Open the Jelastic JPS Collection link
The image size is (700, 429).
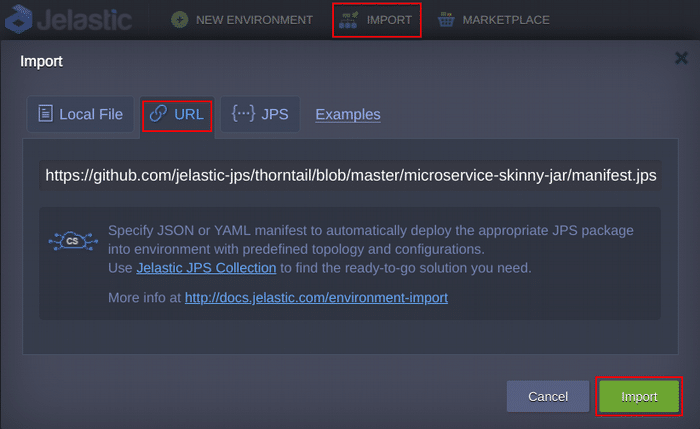206,268
